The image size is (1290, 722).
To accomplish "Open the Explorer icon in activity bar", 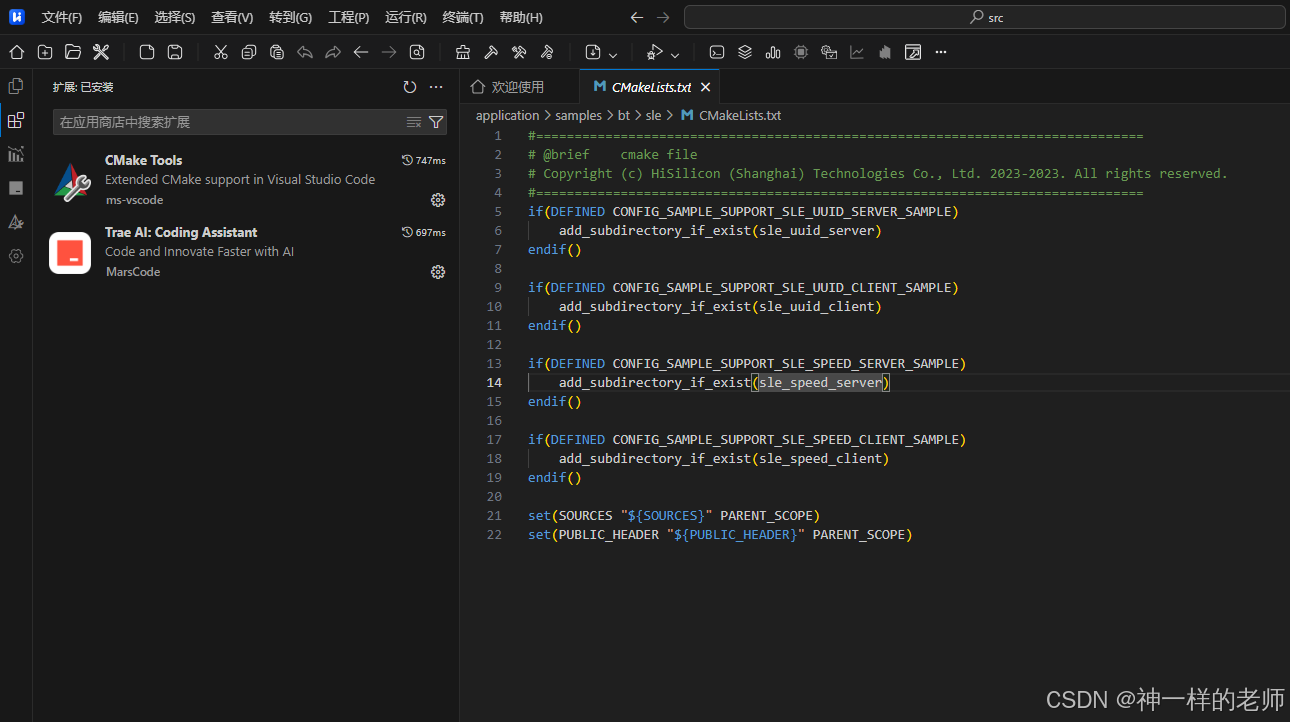I will coord(16,87).
